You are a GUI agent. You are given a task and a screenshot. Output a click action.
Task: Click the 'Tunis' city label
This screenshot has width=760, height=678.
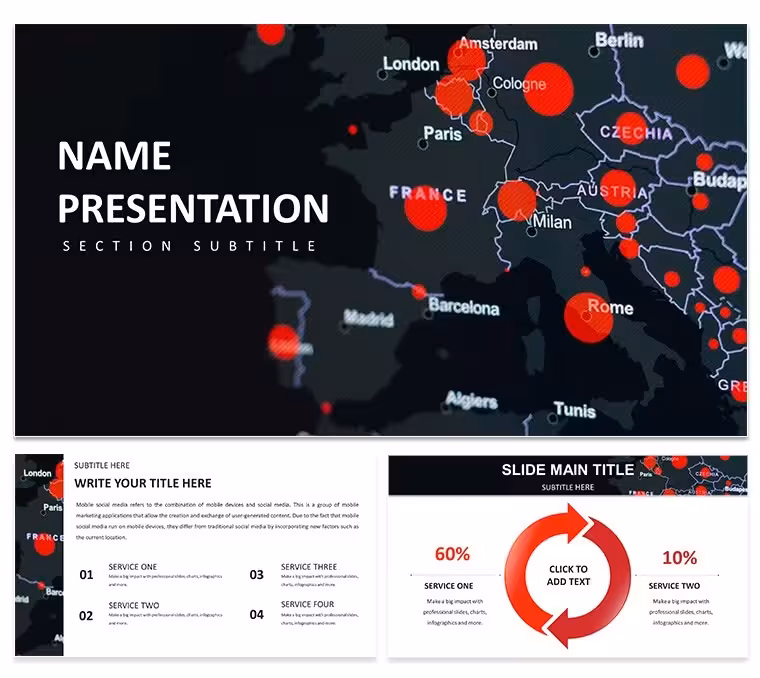click(575, 410)
